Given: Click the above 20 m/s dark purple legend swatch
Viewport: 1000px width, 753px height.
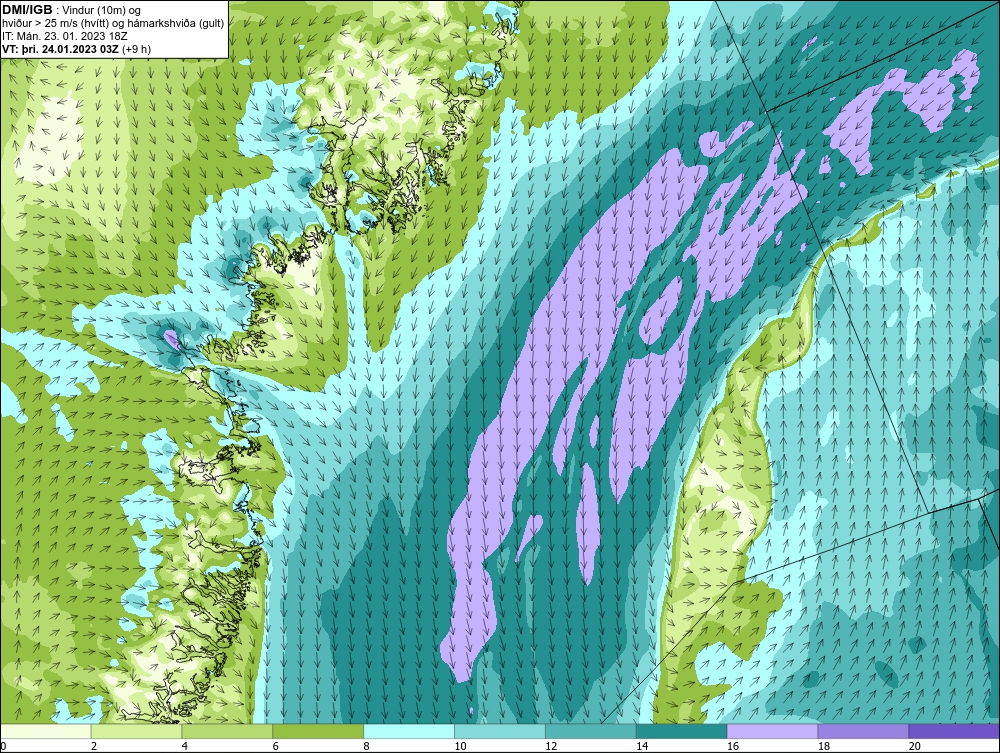Looking at the screenshot, I should (954, 731).
